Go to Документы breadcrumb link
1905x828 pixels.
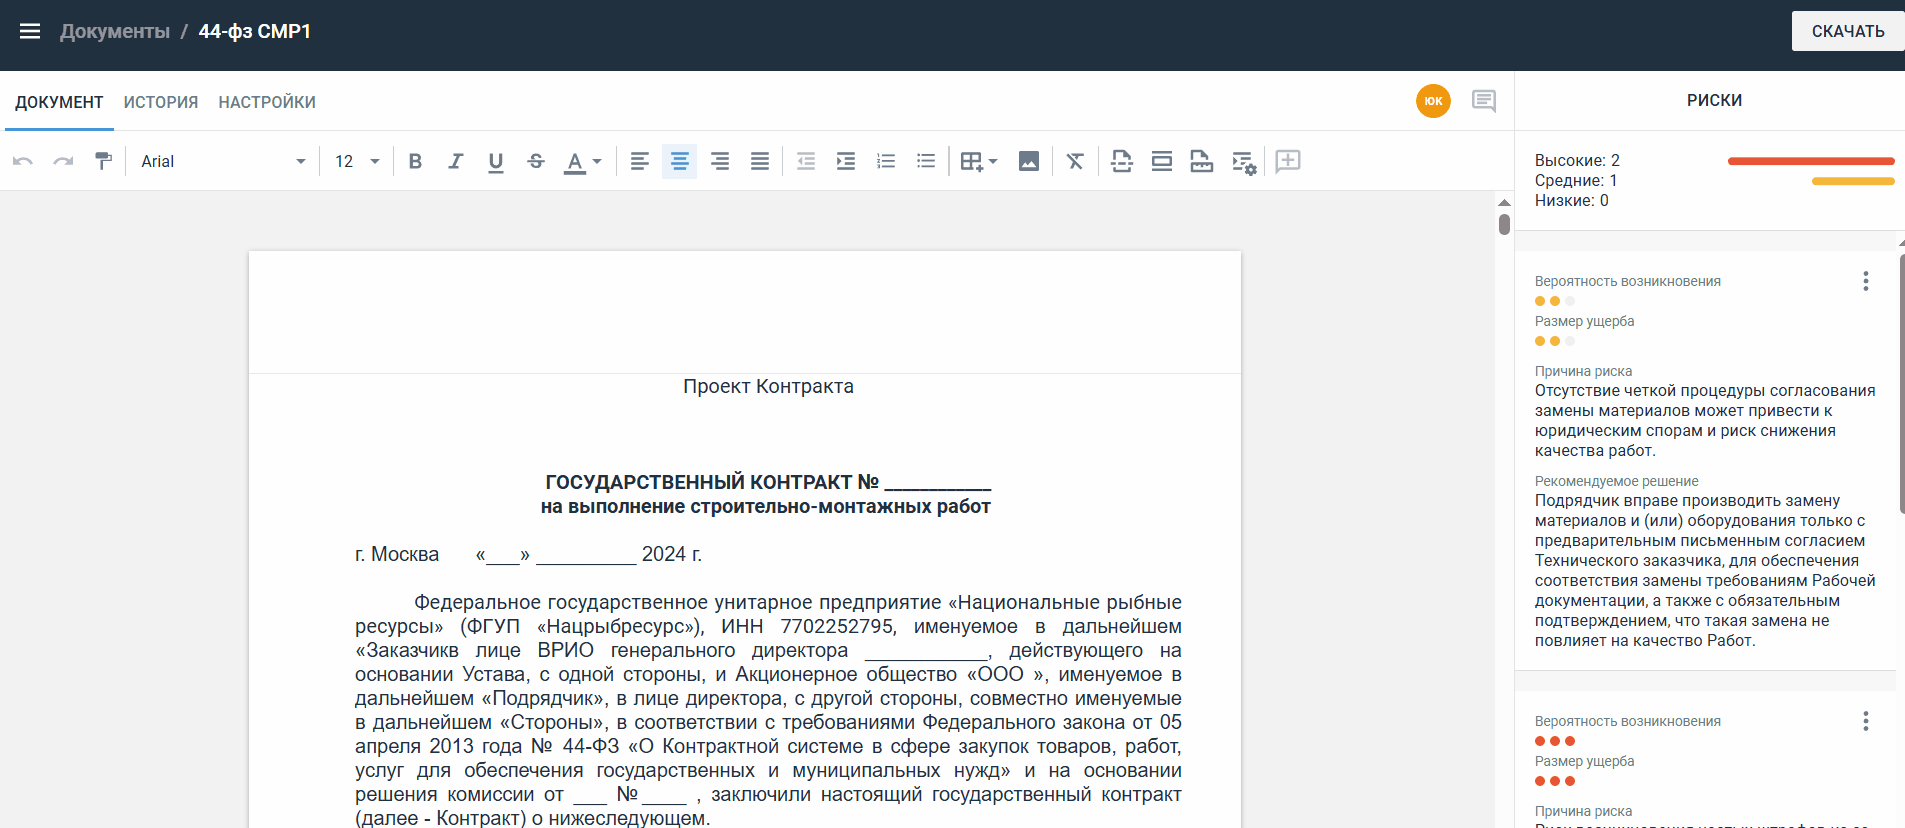tap(115, 31)
